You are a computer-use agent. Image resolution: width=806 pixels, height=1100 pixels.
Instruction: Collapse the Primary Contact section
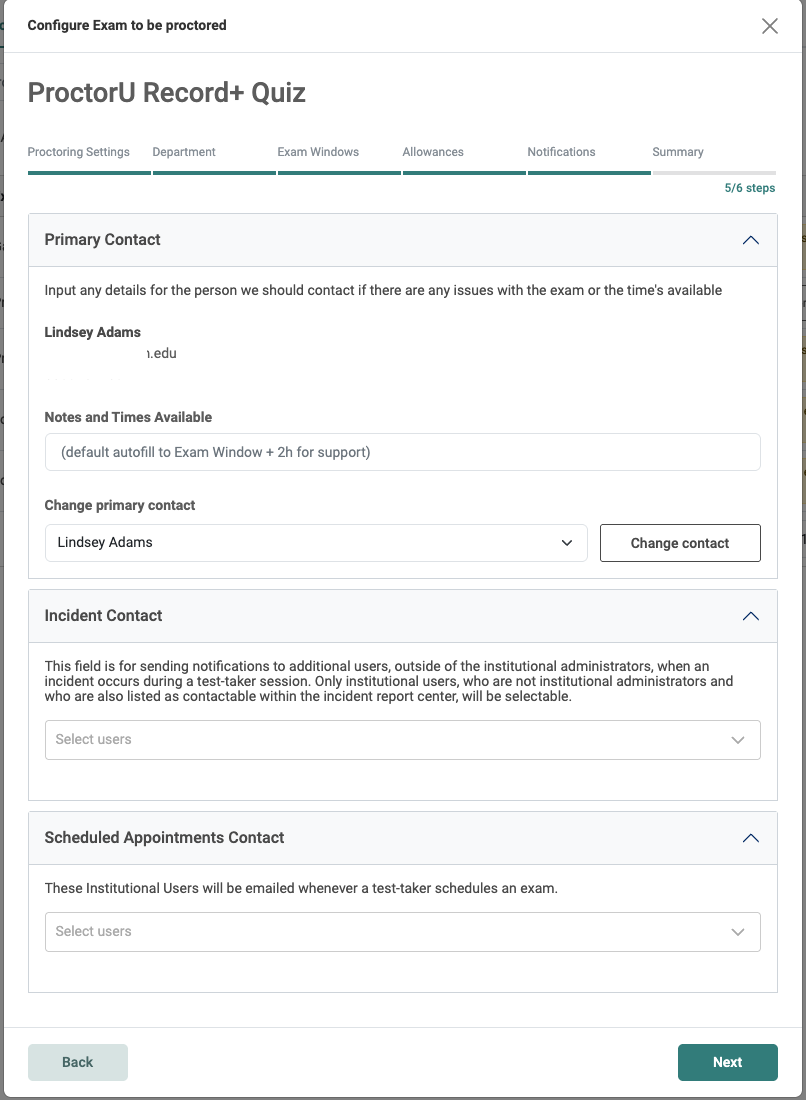click(x=751, y=239)
